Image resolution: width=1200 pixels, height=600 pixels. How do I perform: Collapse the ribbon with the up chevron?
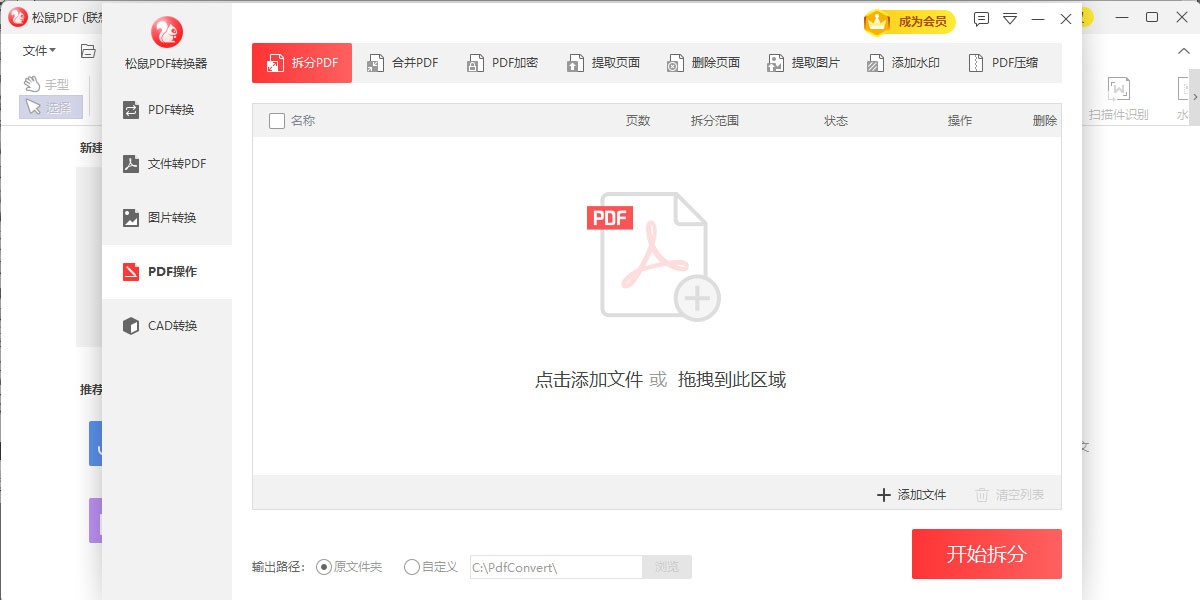1185,50
